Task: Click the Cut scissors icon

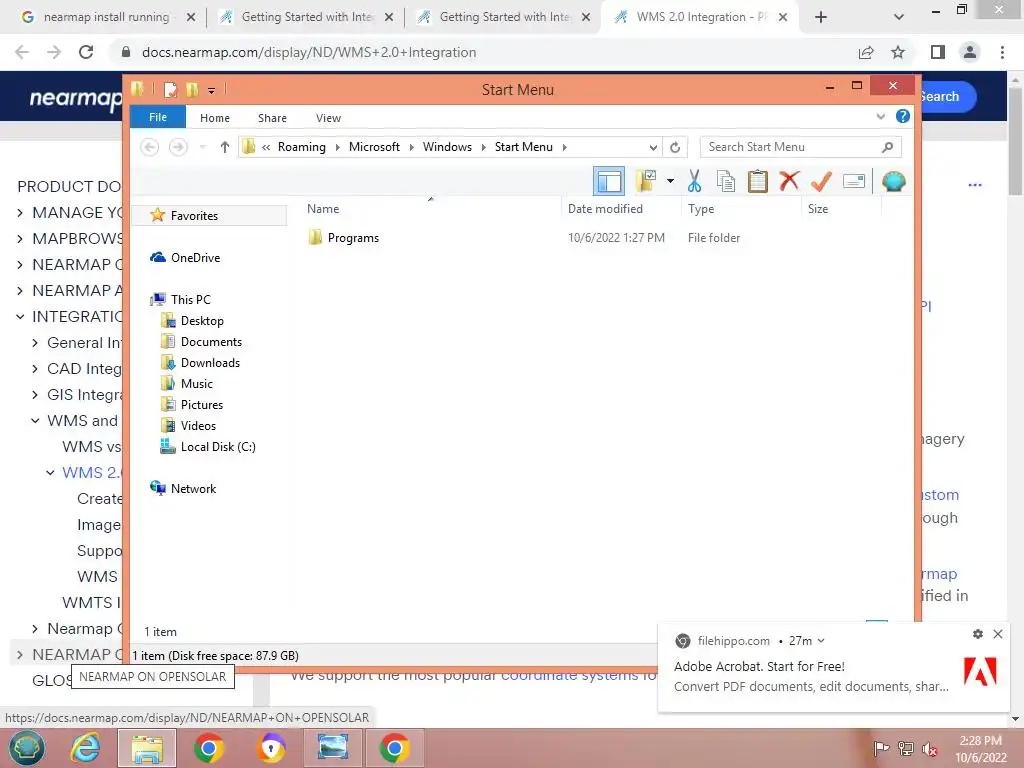Action: (694, 181)
